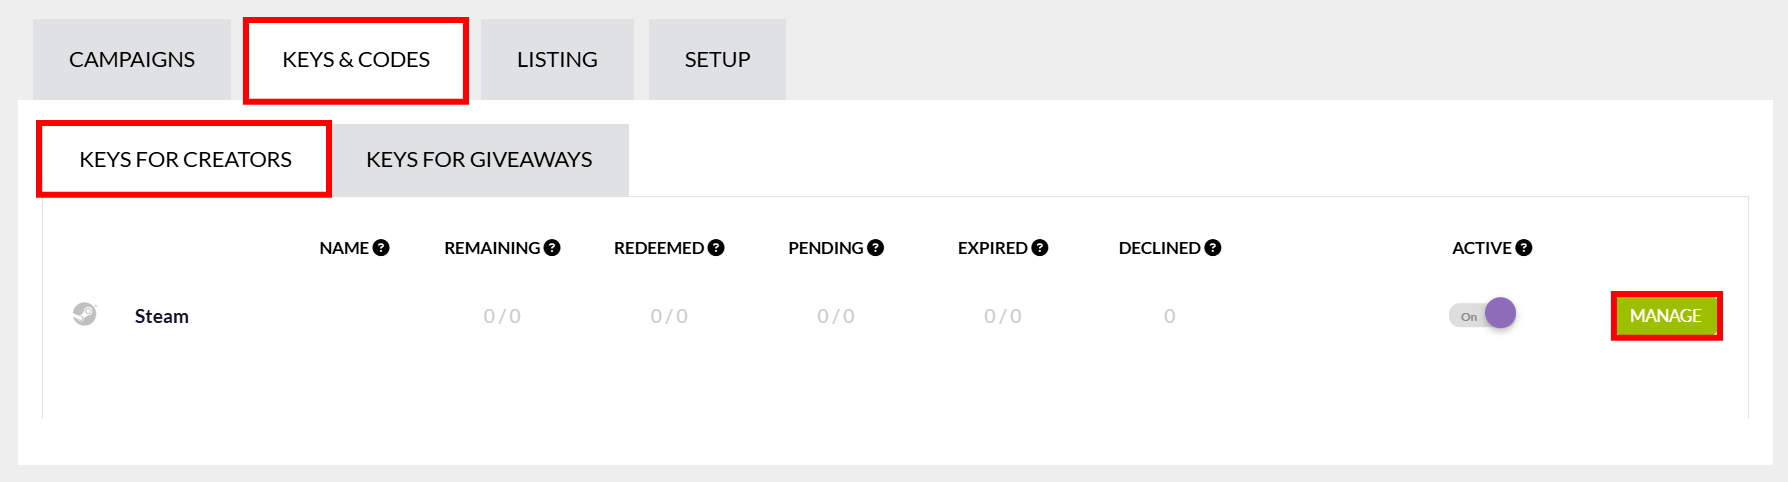Click the Steam row name
Screen dimensions: 1788x482
[162, 317]
